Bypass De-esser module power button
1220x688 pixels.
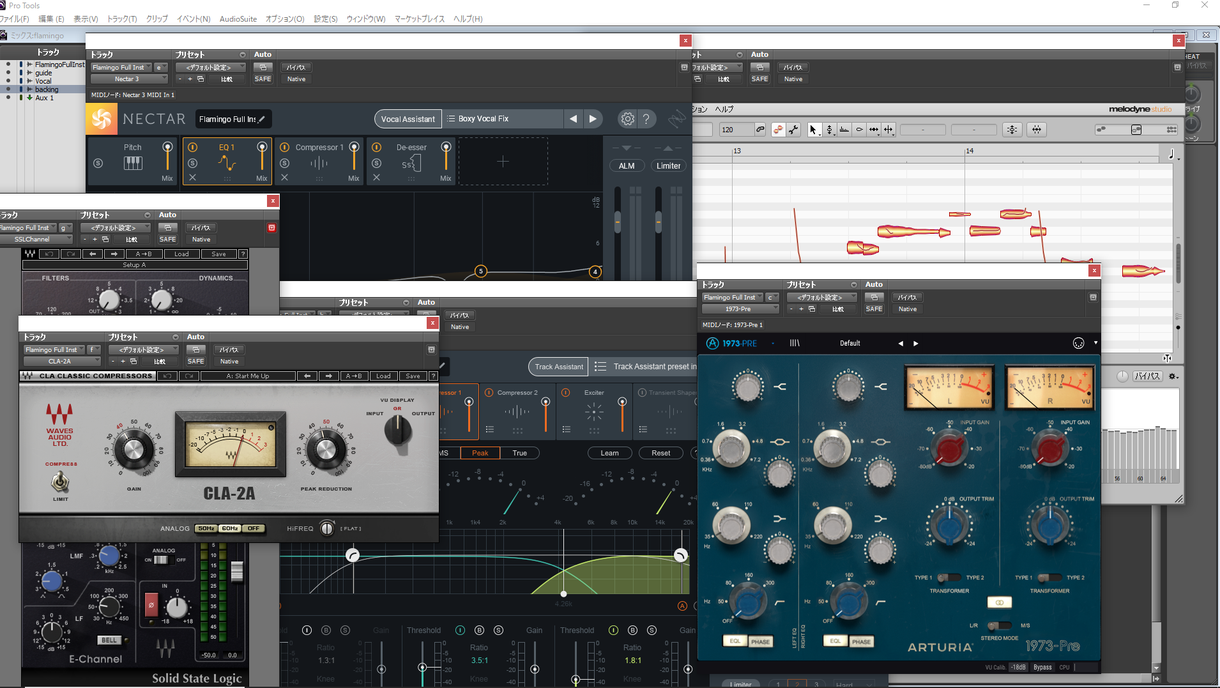coord(377,147)
